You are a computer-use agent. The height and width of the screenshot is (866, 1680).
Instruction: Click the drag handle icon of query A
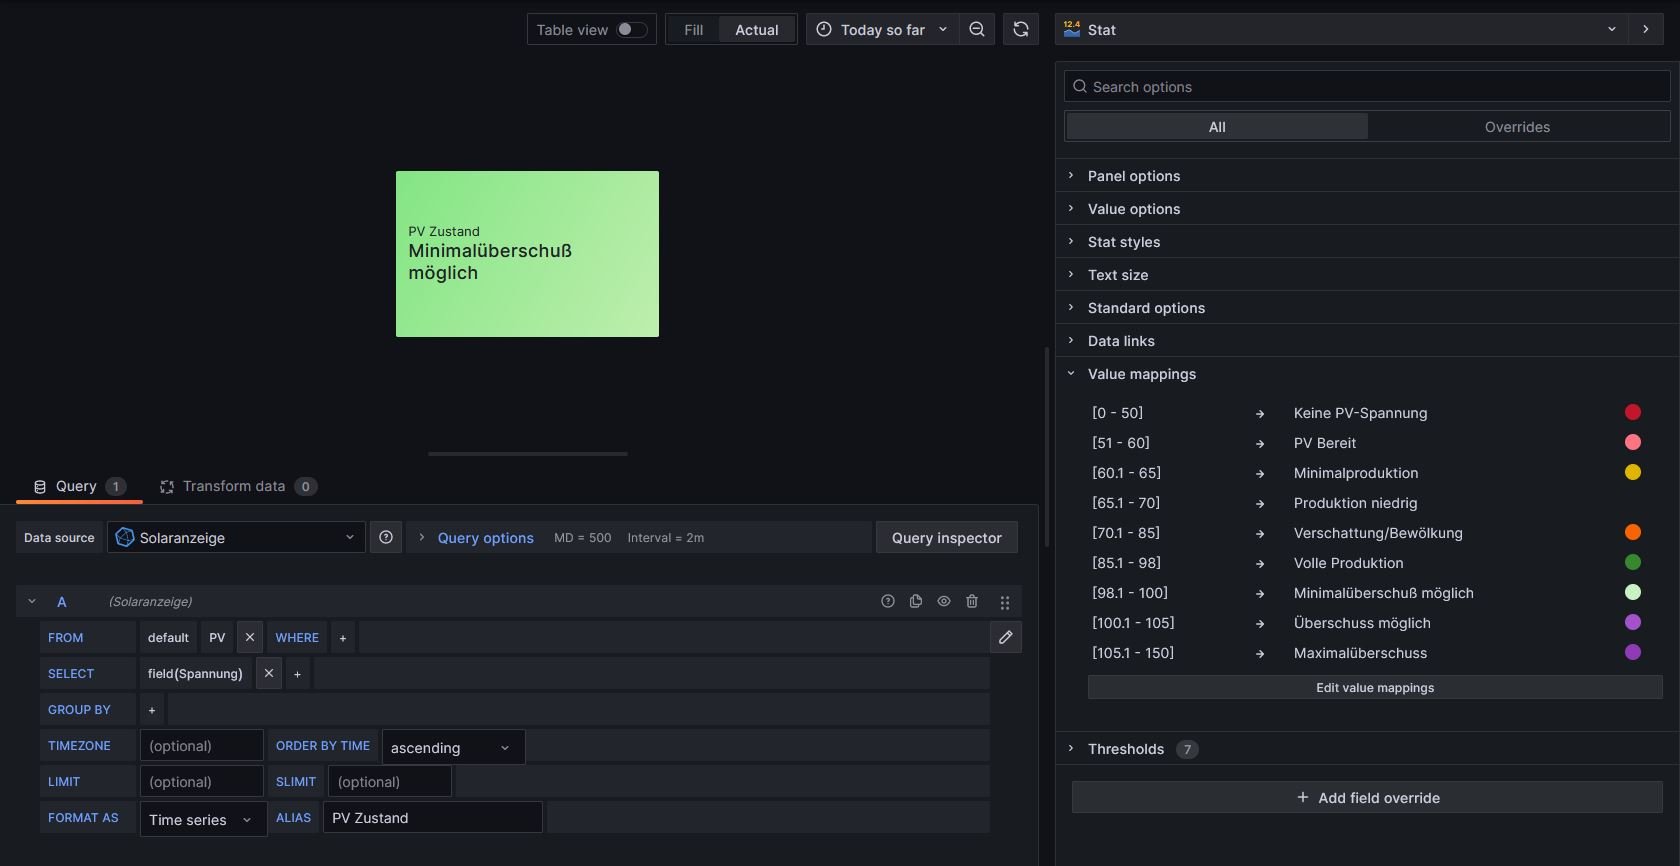pos(1004,602)
